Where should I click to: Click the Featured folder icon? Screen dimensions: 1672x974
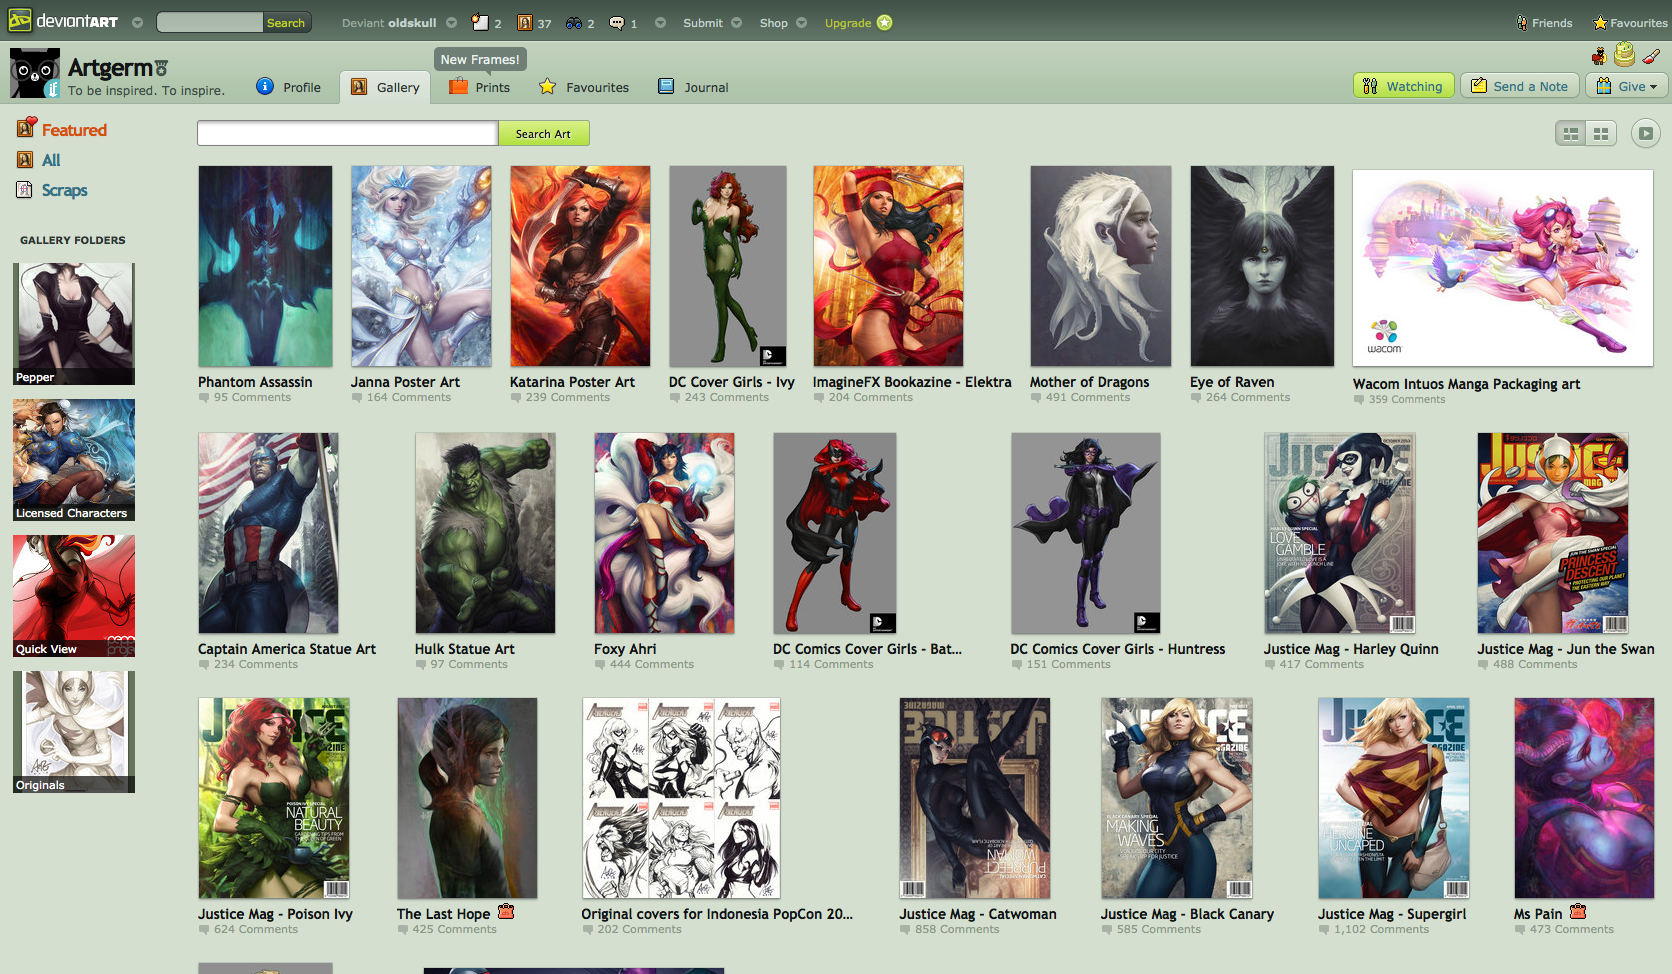tap(26, 128)
